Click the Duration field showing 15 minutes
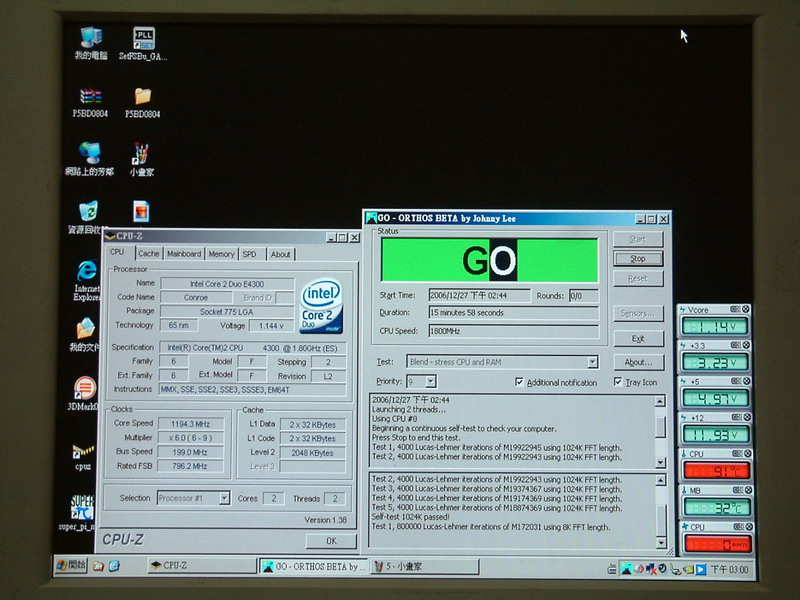This screenshot has height=600, width=800. (x=513, y=313)
